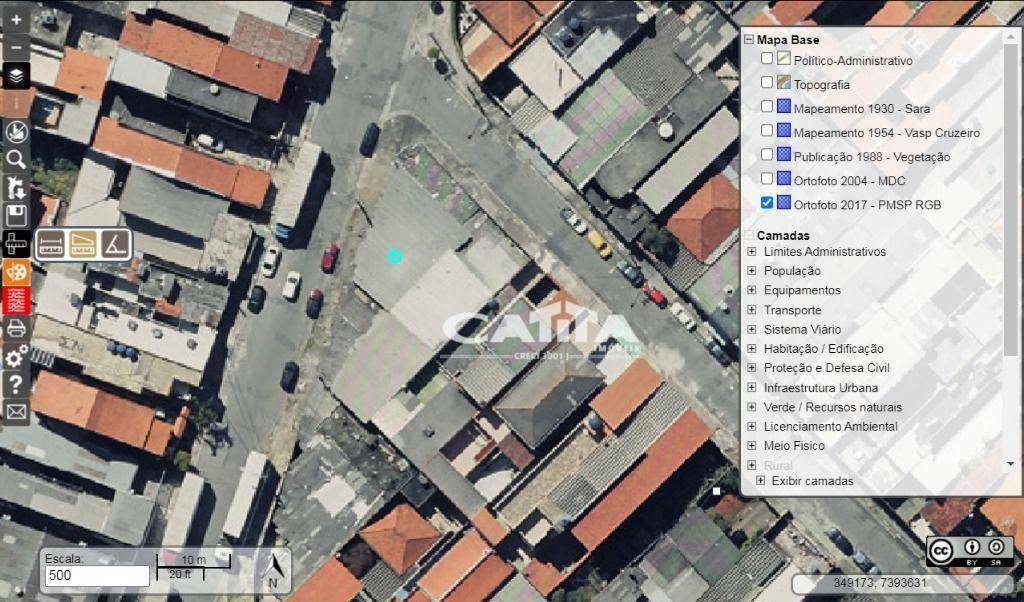Click the Rural layer group label
Screen dimensions: 1024x602
778,465
